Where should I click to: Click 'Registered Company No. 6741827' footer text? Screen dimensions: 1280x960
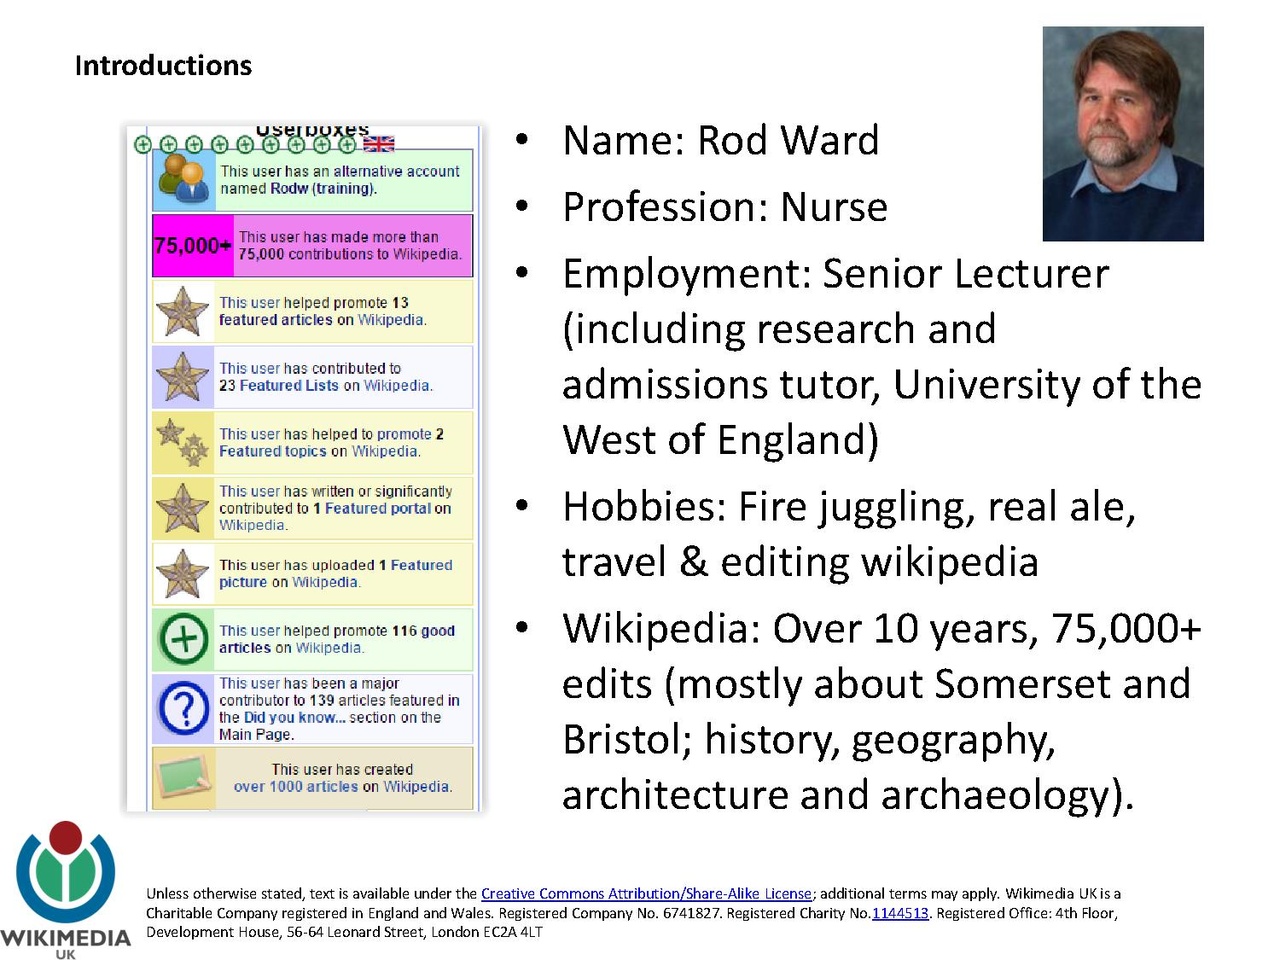click(610, 913)
